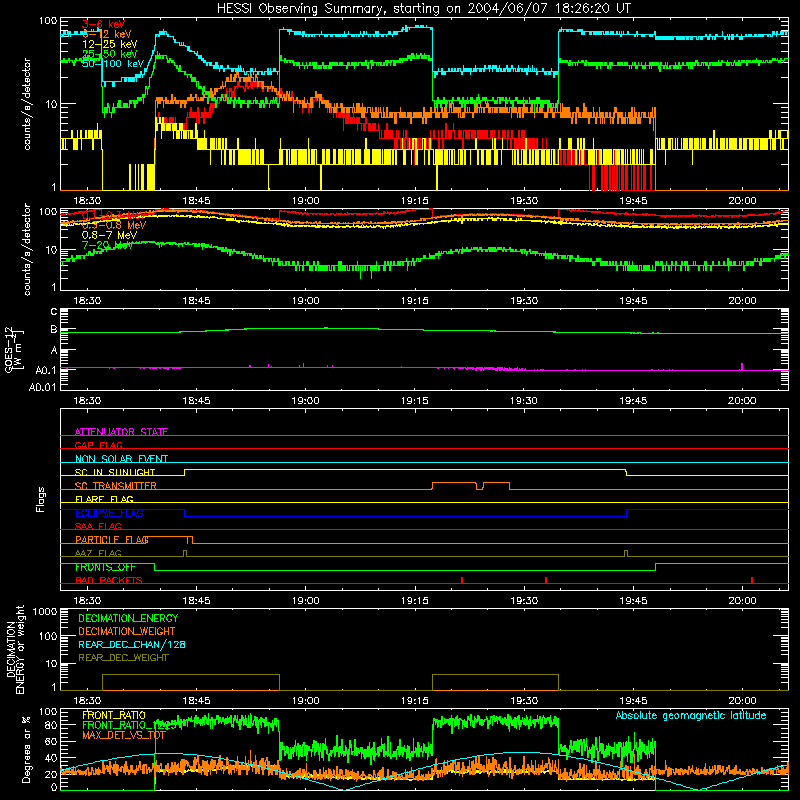Click the FRONTS_OFF flag label

tap(105, 567)
